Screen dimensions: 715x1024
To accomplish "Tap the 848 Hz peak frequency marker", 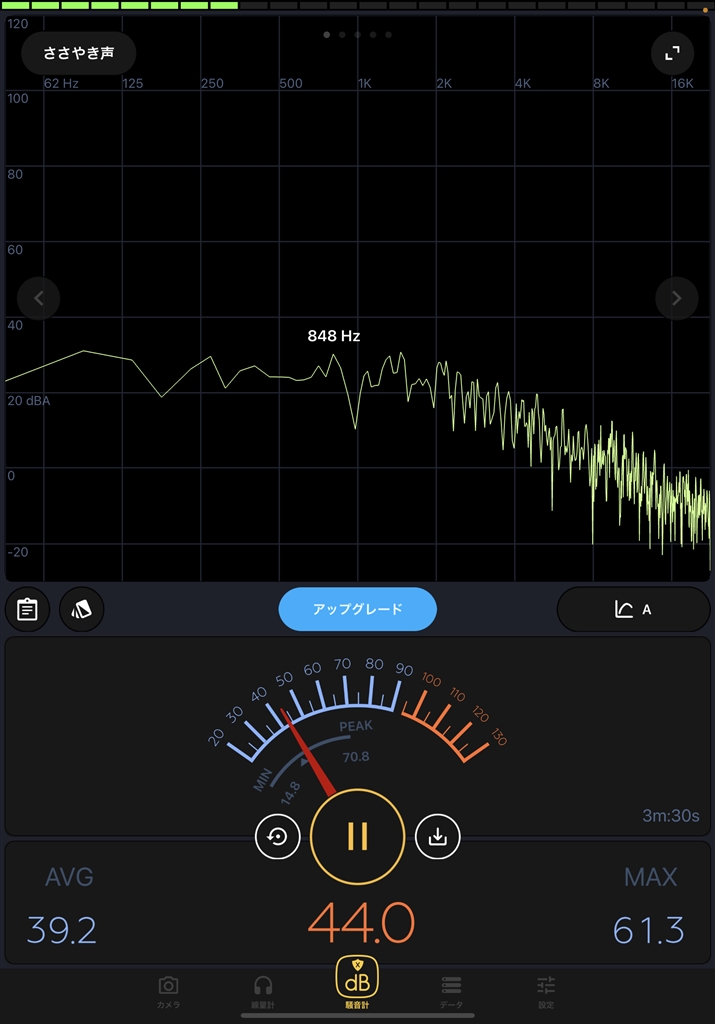I will pos(333,336).
